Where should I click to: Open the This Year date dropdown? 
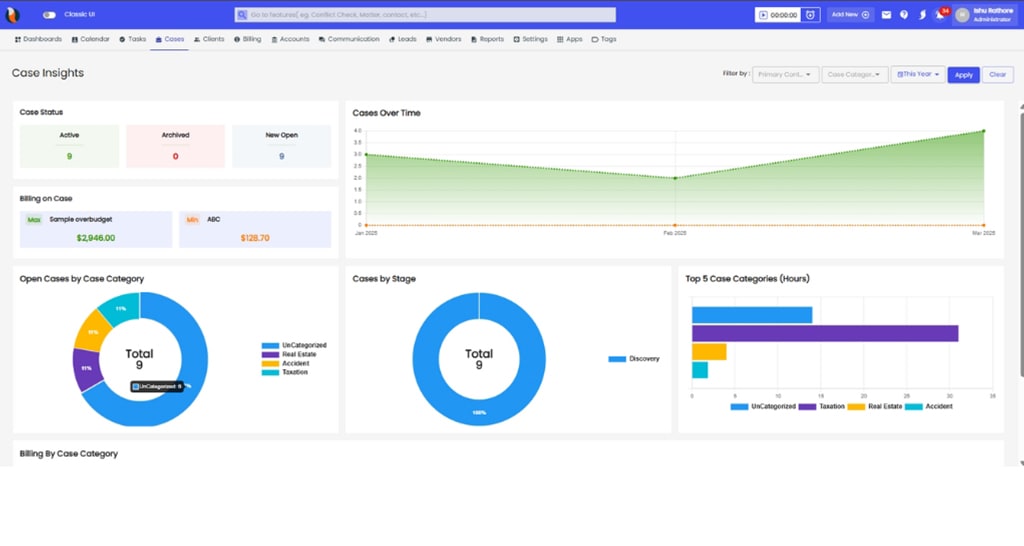click(917, 75)
